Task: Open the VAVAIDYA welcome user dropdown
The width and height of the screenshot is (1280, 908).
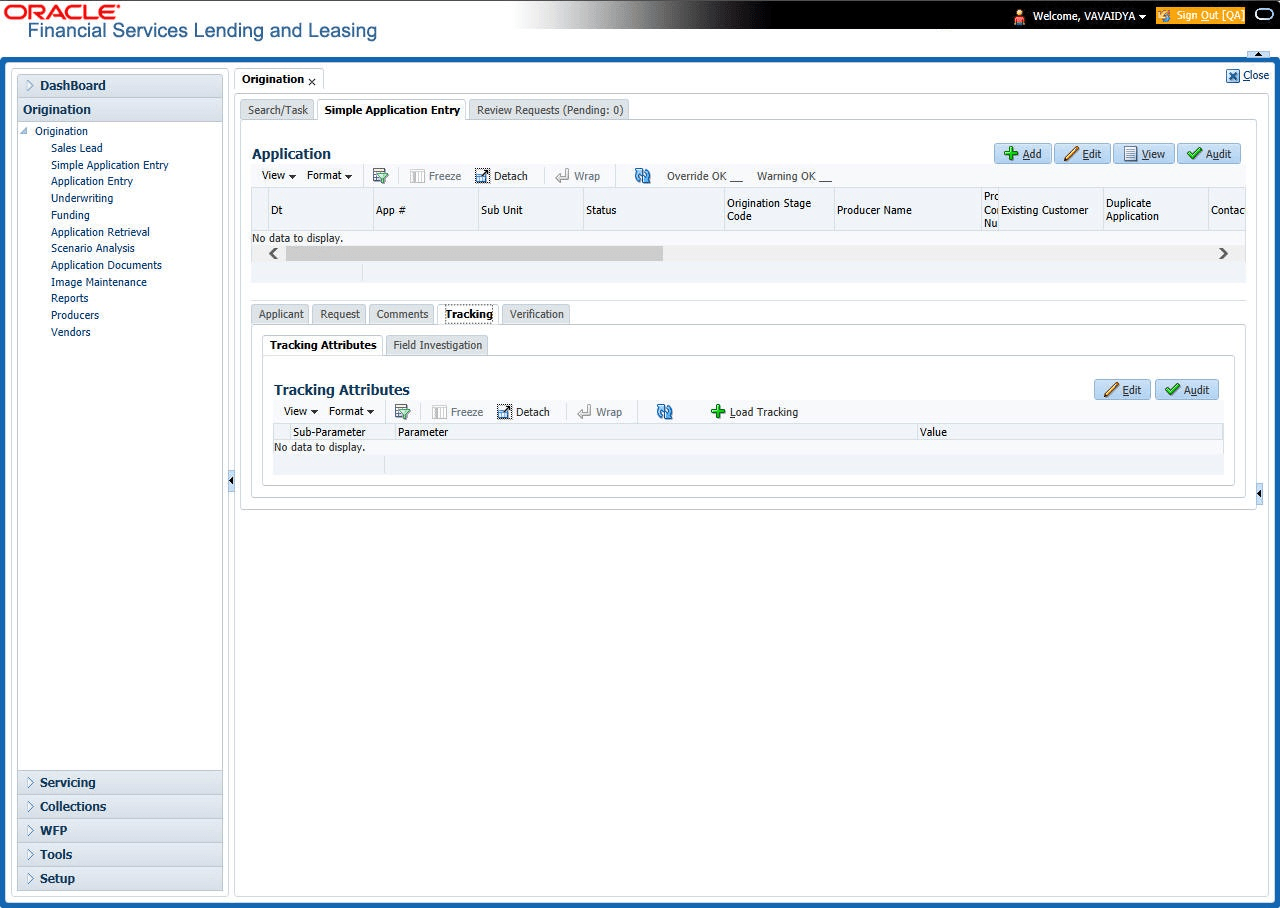Action: pos(1089,16)
